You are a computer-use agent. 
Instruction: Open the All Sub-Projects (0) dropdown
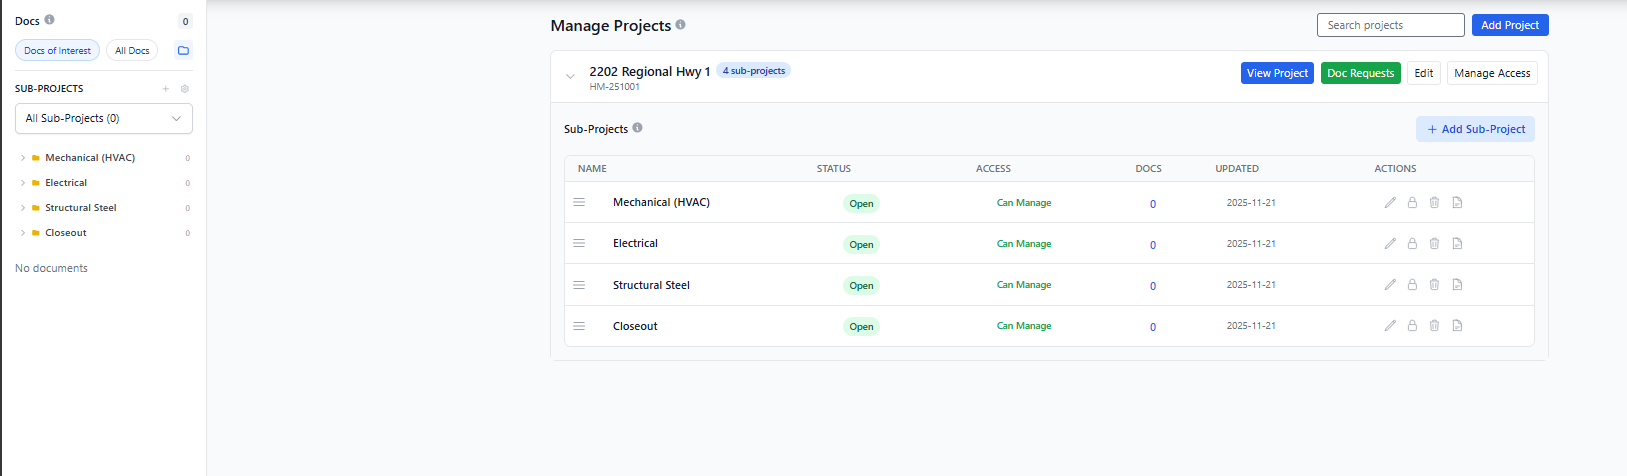(x=104, y=118)
